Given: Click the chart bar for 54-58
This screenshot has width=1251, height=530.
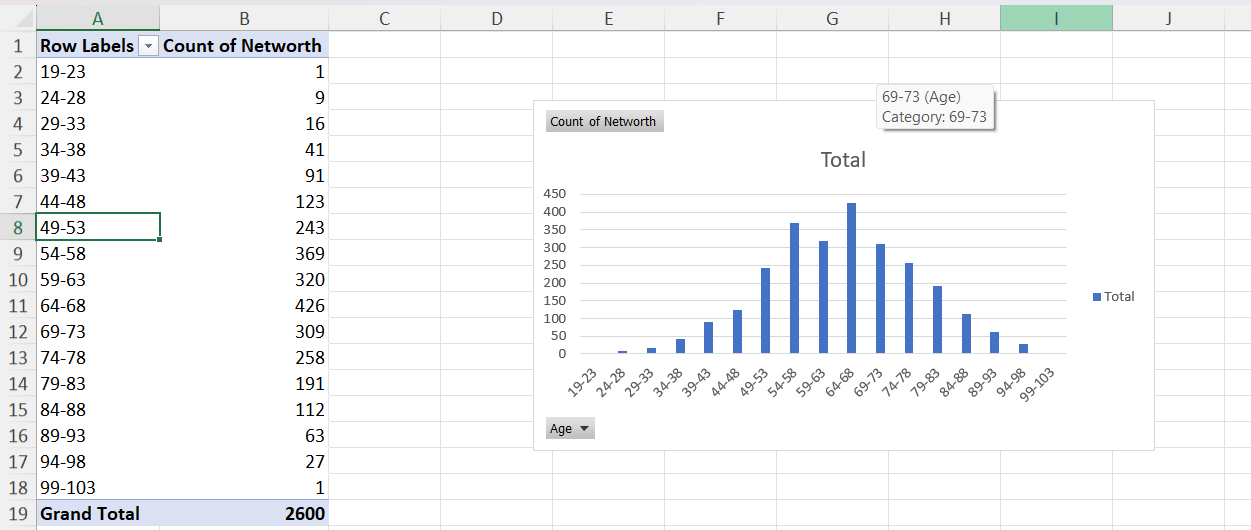Looking at the screenshot, I should point(794,290).
